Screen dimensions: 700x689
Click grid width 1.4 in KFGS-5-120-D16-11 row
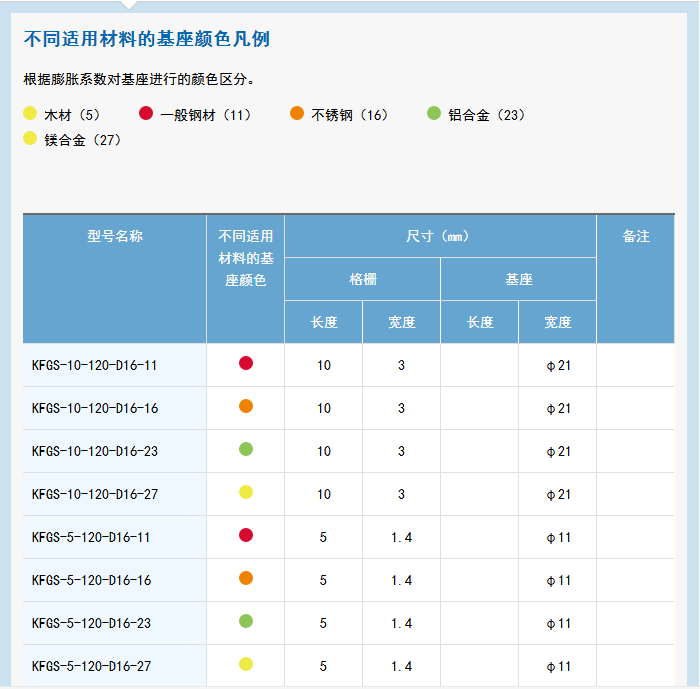tap(401, 538)
